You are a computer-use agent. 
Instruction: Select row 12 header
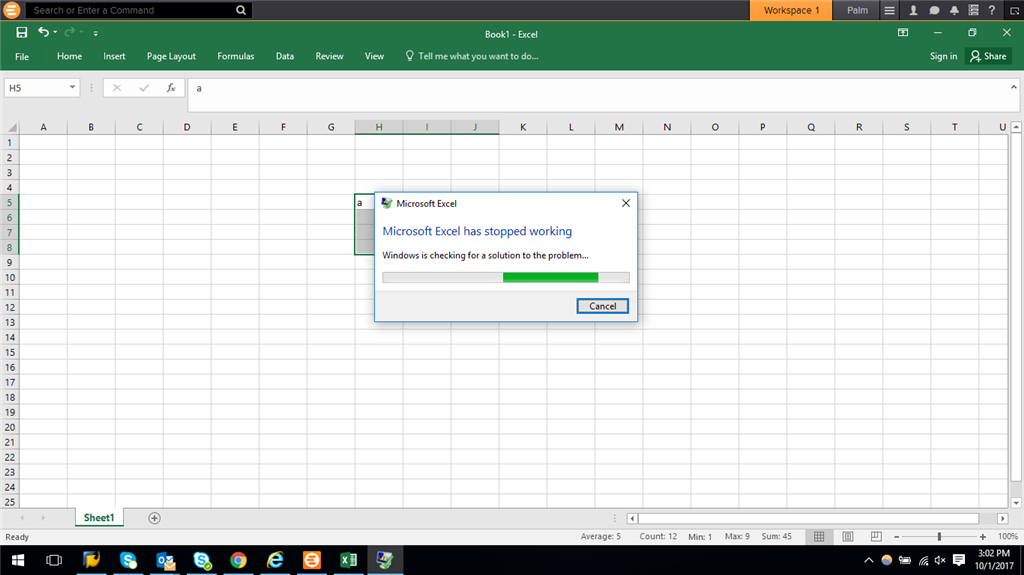coord(10,307)
